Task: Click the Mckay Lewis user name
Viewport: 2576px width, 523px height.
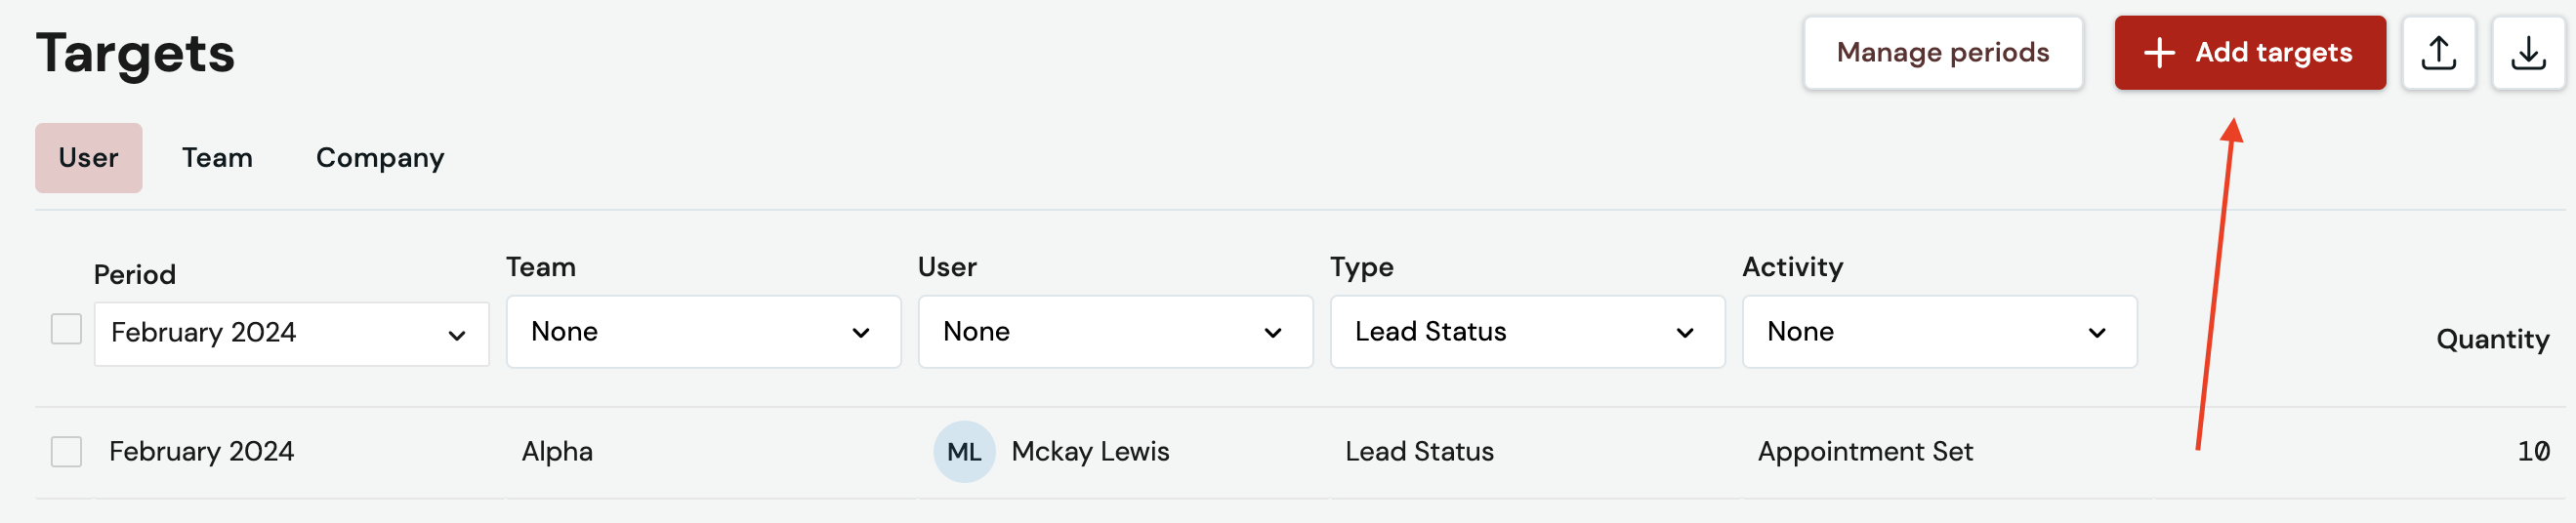Action: [1090, 452]
